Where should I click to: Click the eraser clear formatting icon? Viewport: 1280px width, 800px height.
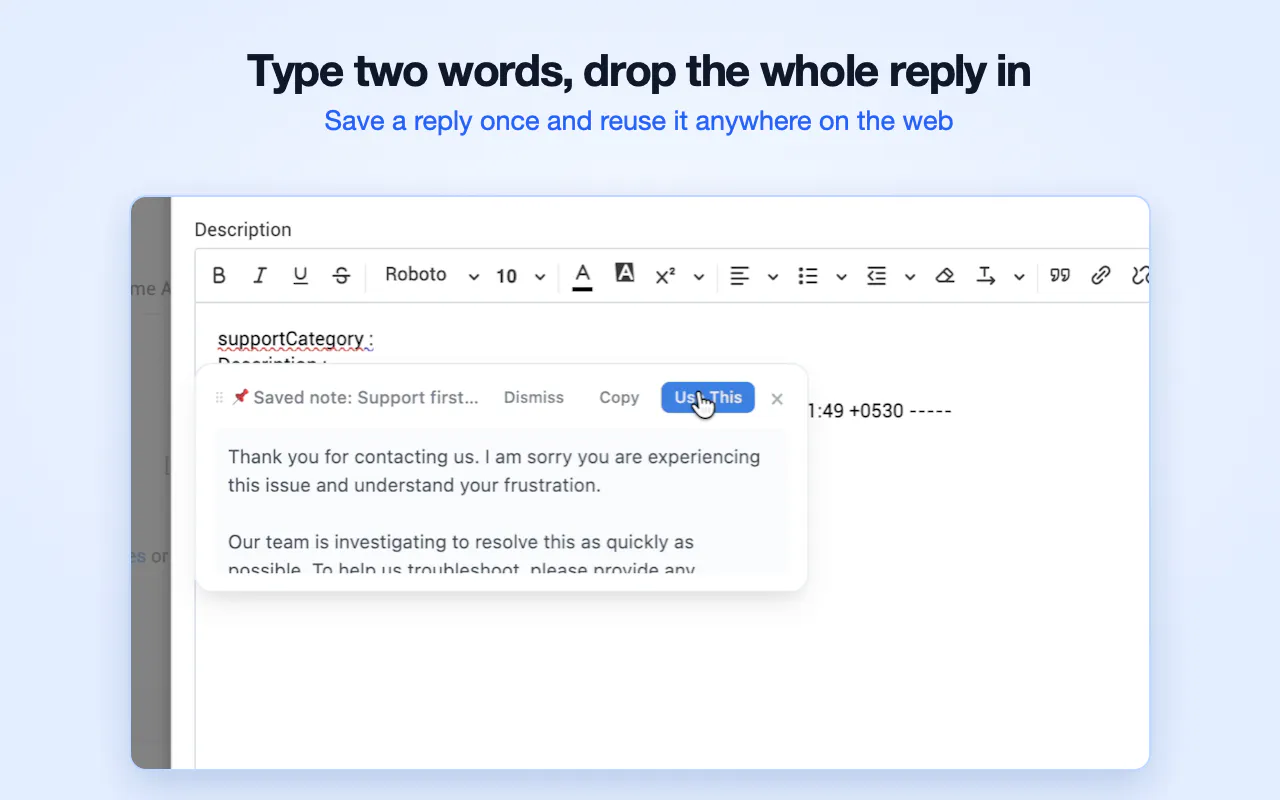(x=945, y=276)
